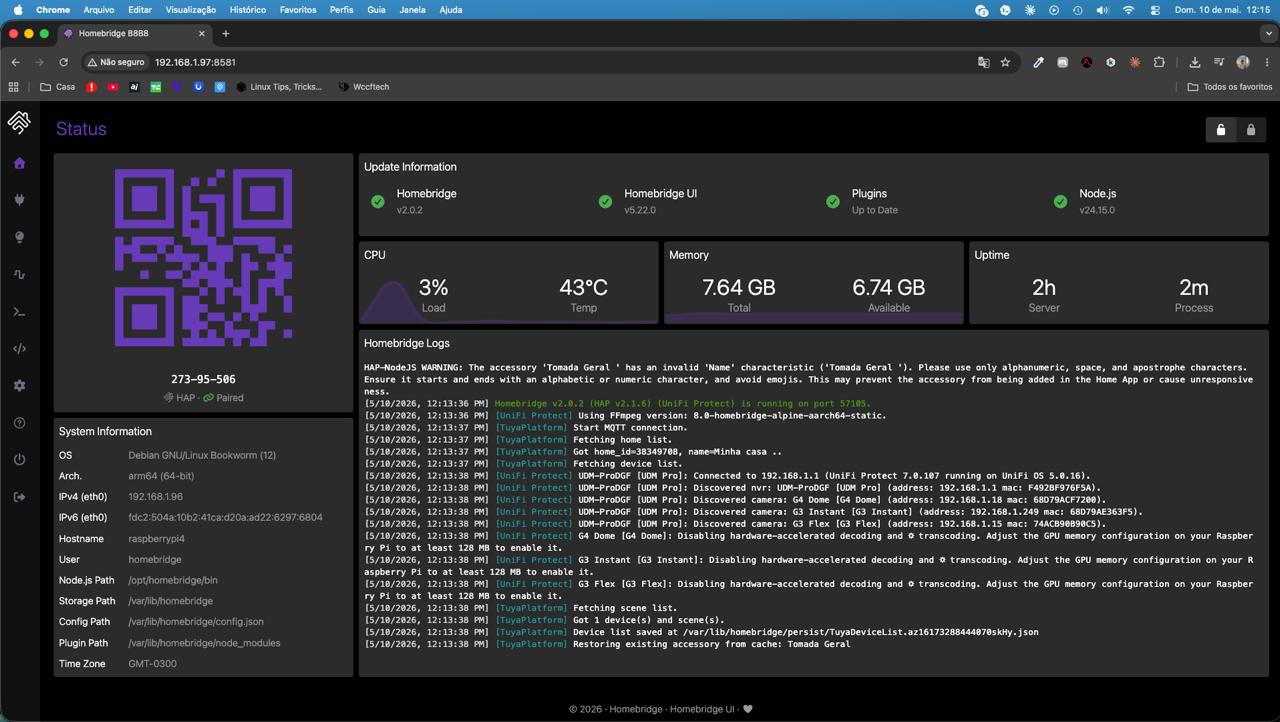1280x722 pixels.
Task: Open the Accessories lightbulb icon
Action: coord(19,237)
